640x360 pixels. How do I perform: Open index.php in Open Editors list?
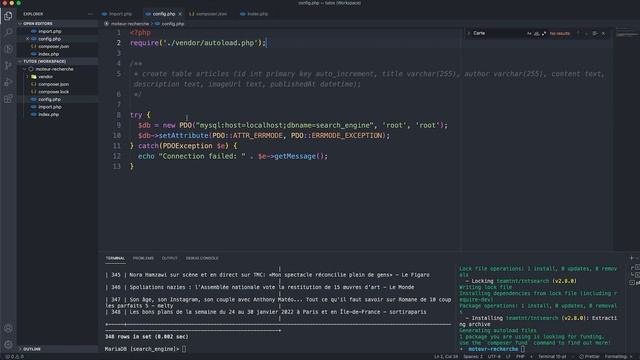tap(49, 54)
